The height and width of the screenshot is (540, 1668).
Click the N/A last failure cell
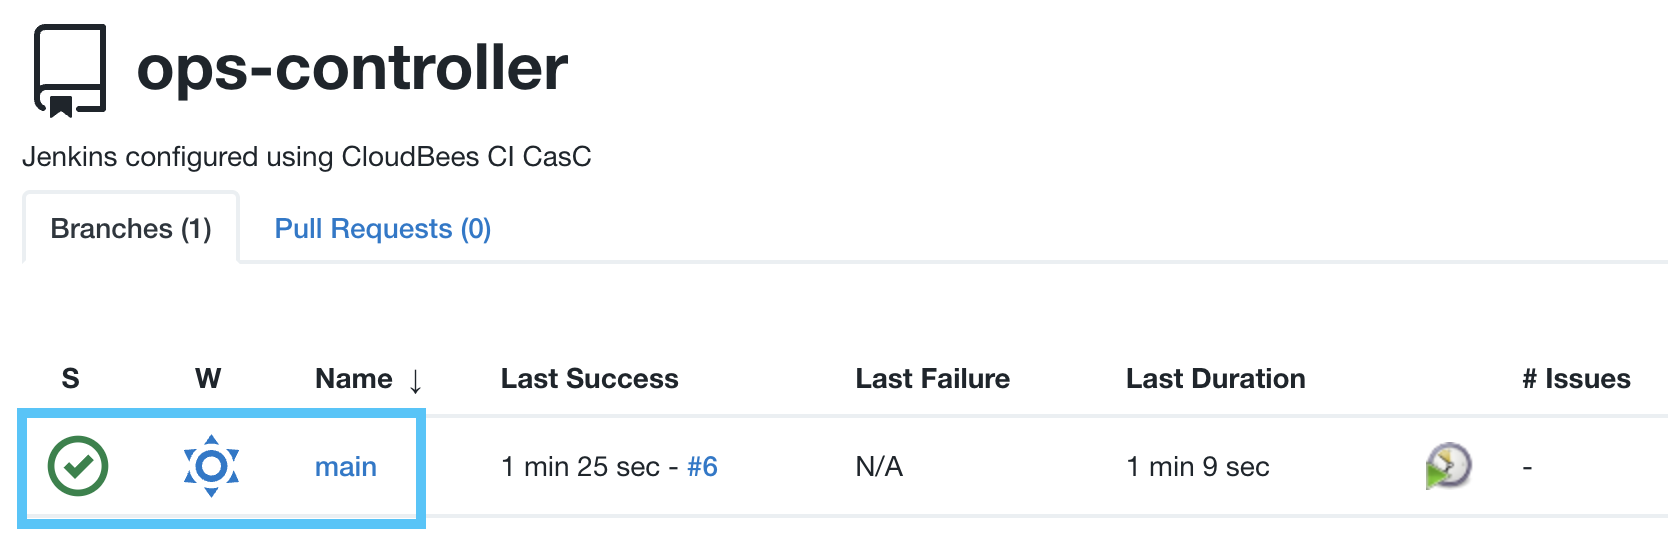coord(879,467)
